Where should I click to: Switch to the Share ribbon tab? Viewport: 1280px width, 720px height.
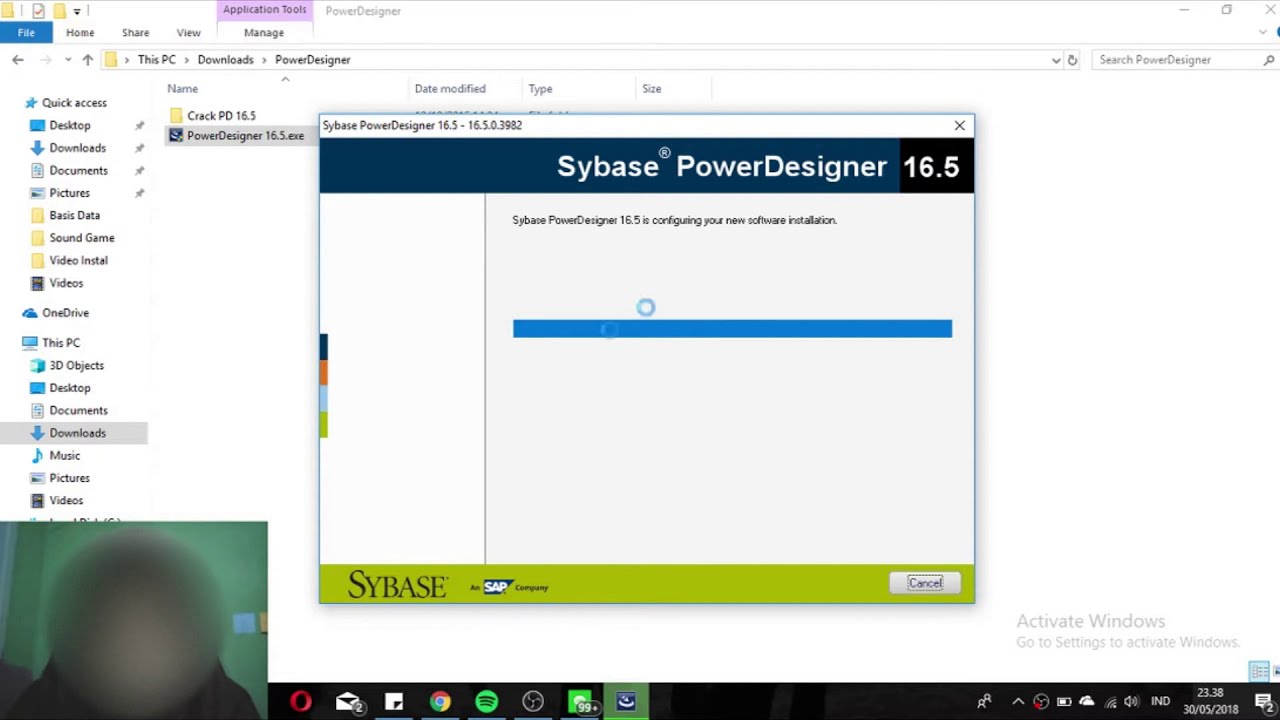coord(135,32)
